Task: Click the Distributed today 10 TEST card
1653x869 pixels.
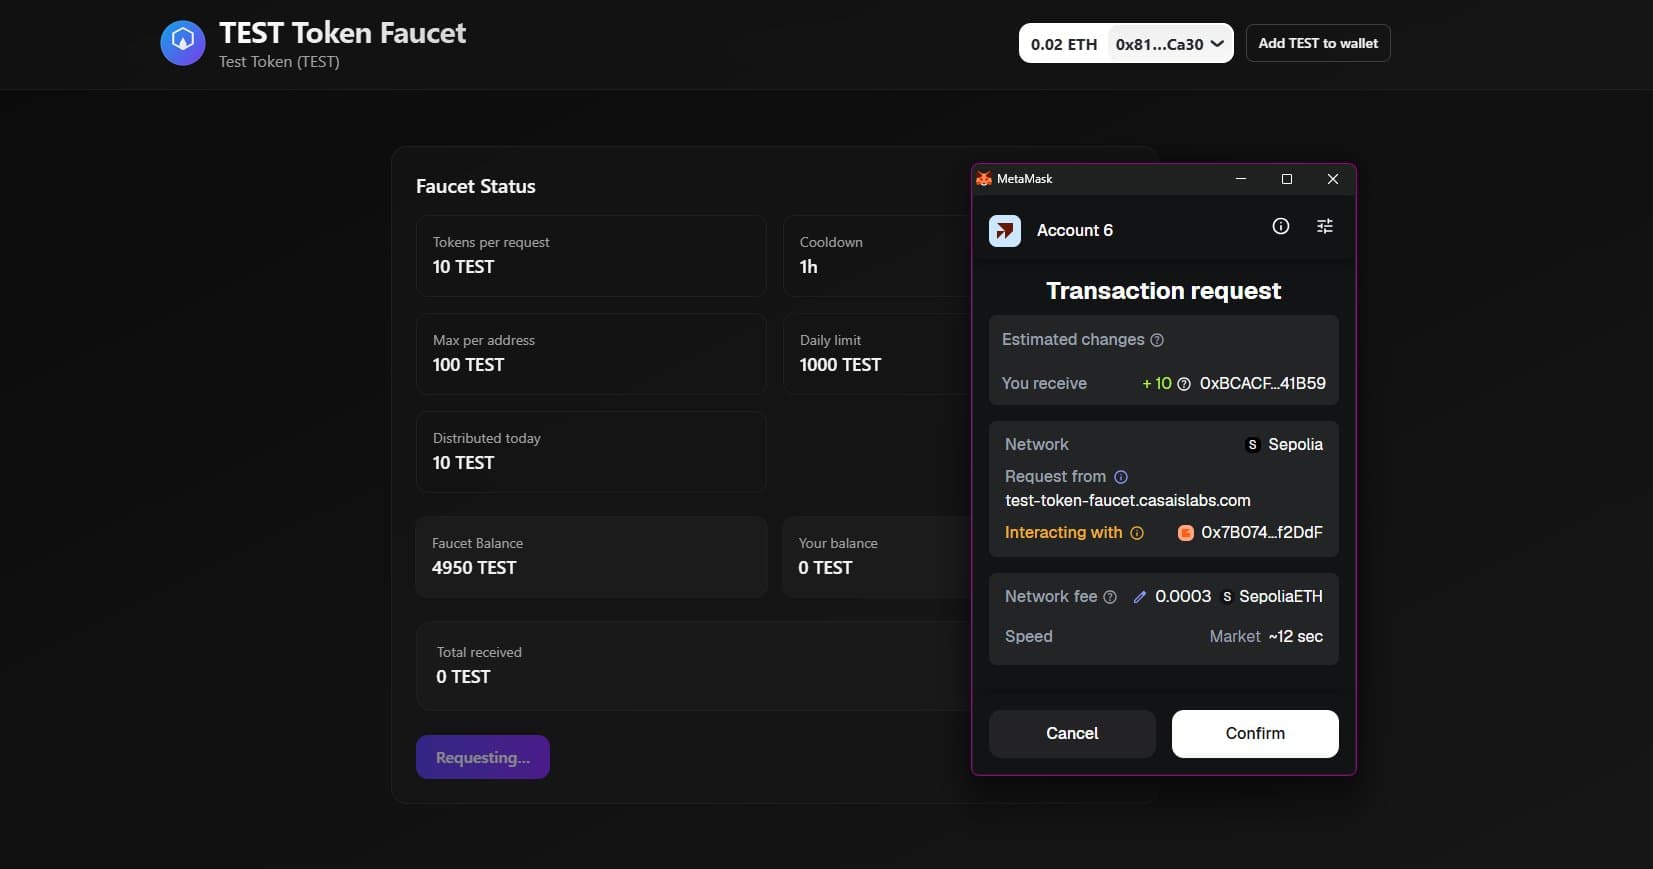Action: click(591, 452)
